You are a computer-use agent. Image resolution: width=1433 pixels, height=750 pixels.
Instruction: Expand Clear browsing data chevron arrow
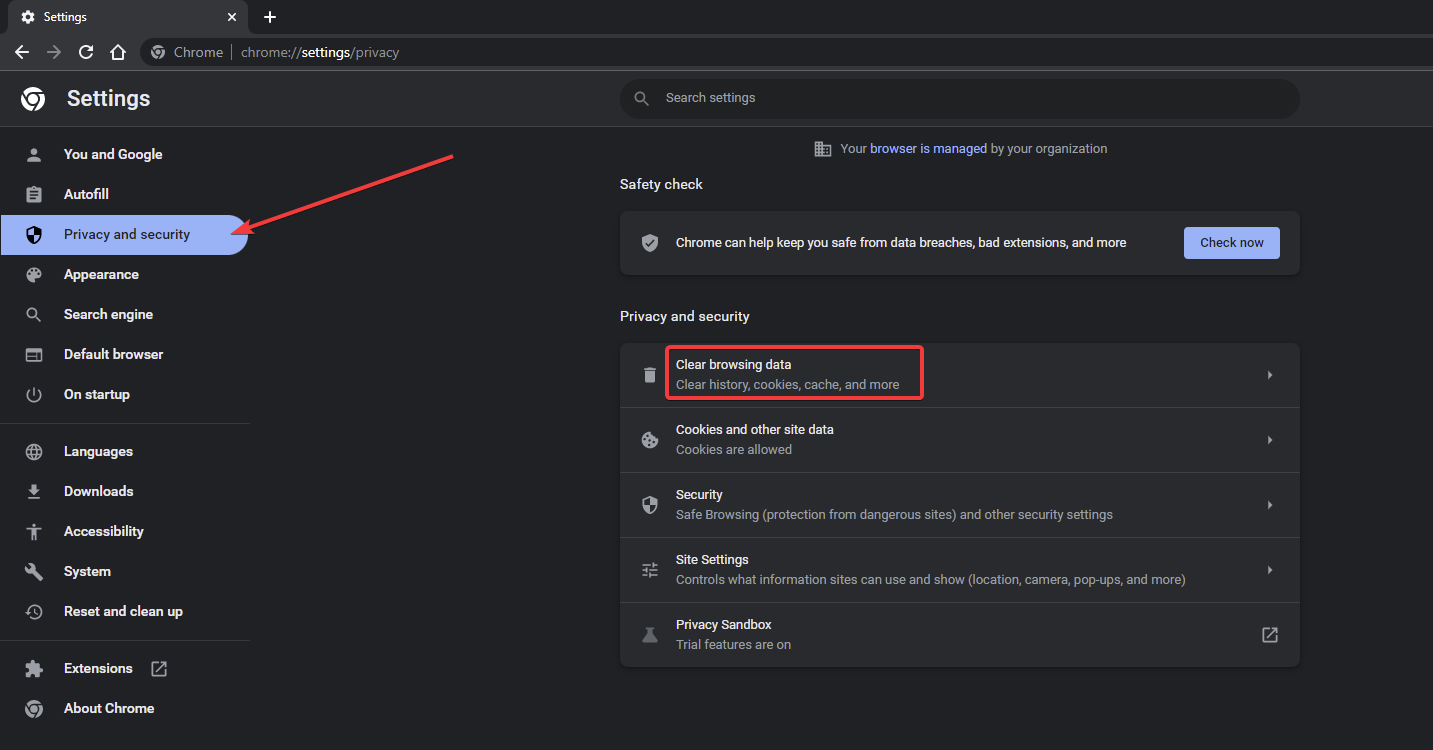1269,375
